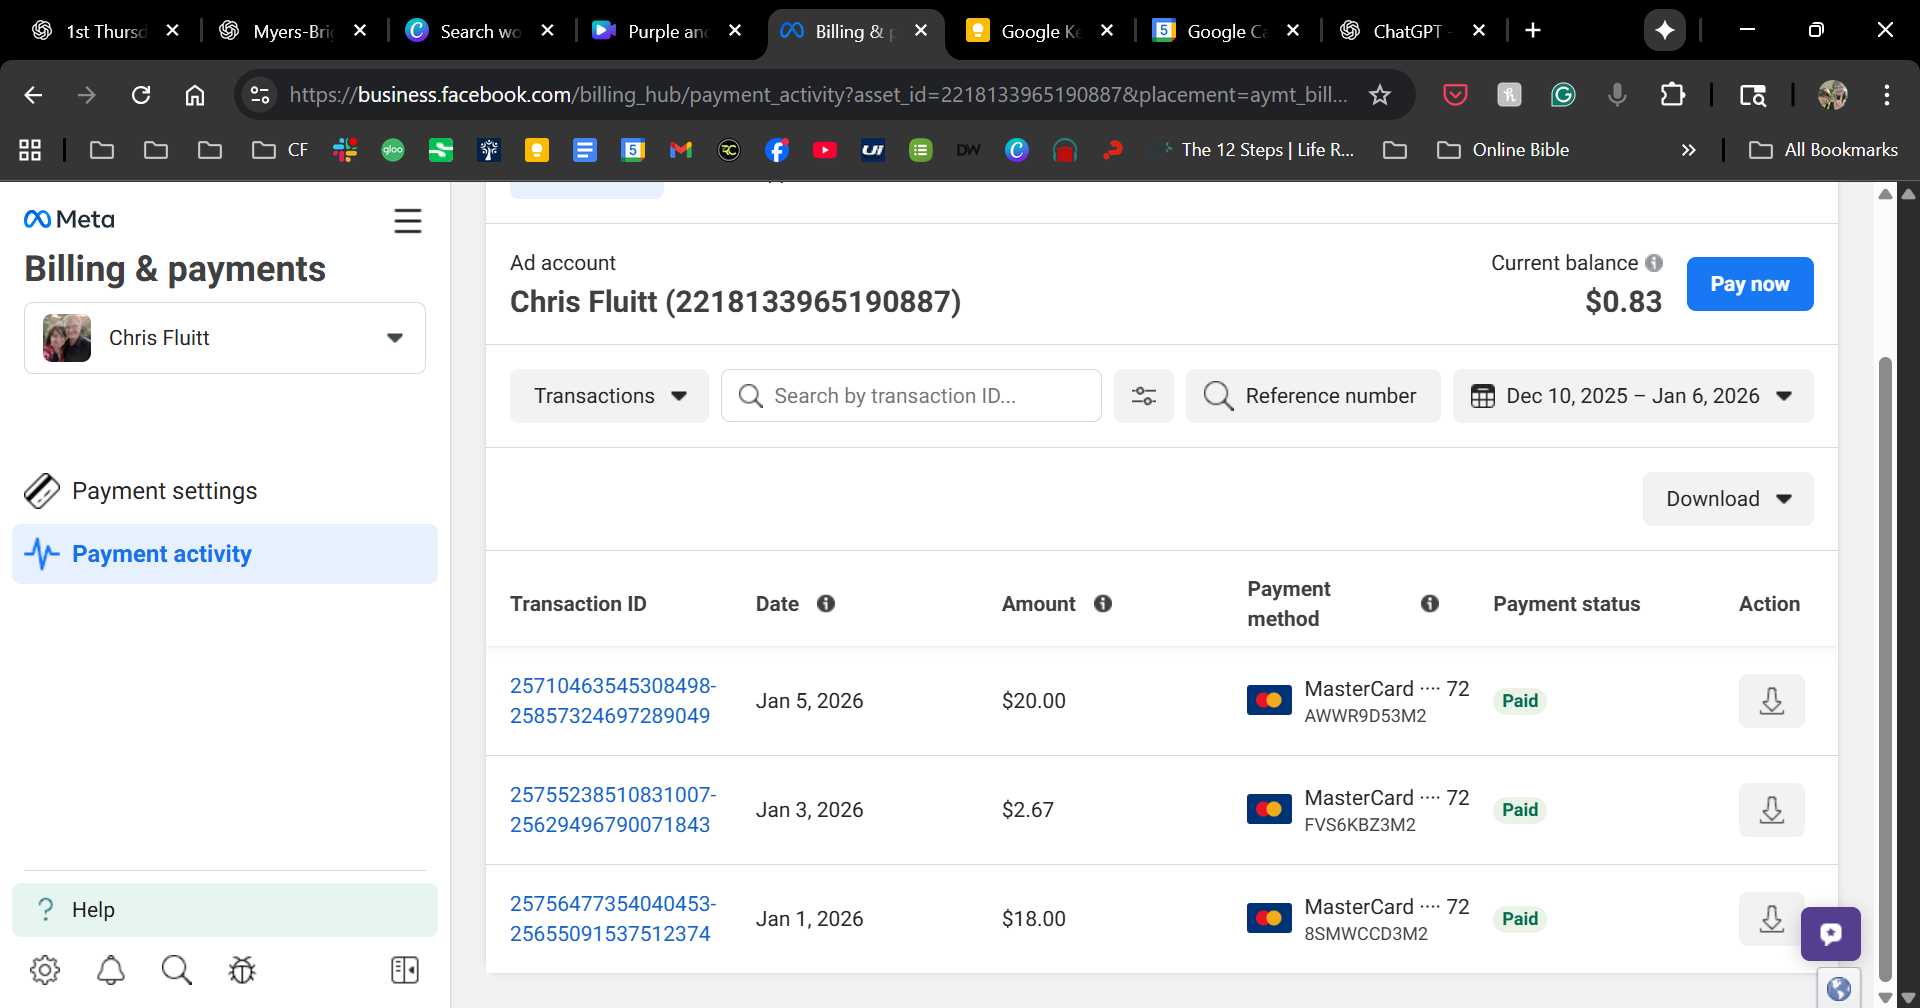Open the date range Dec 10 – Jan 6 picker
Viewport: 1920px width, 1008px height.
[x=1632, y=396]
